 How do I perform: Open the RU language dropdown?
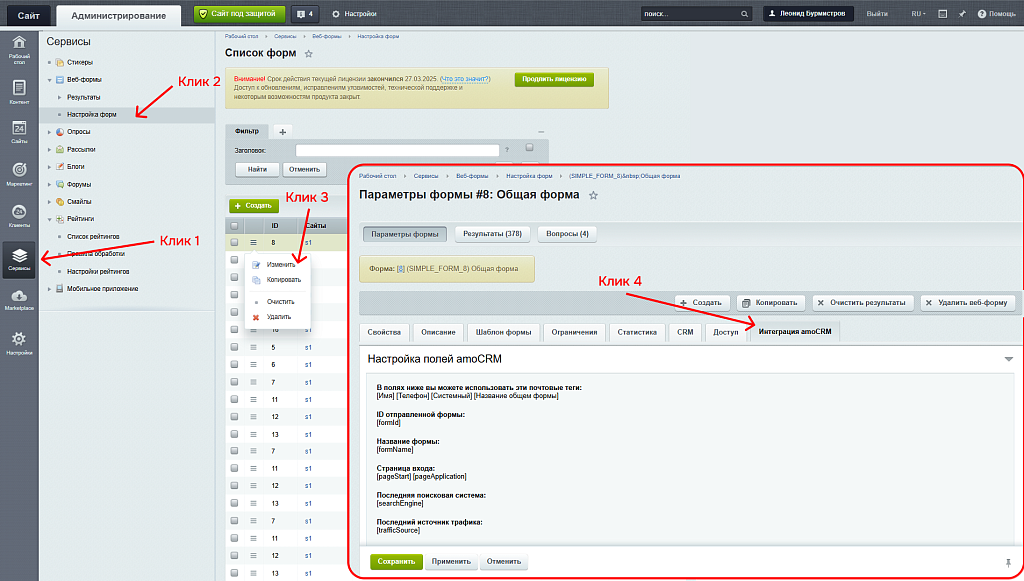click(918, 14)
